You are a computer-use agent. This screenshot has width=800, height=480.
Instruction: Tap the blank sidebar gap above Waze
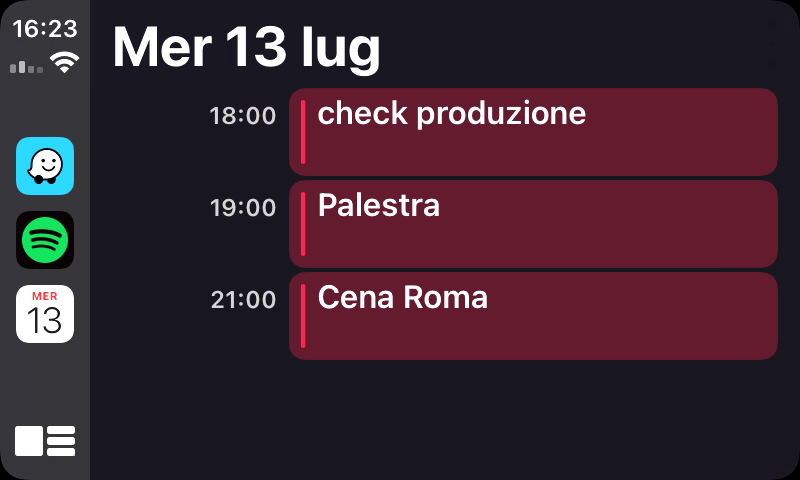pyautogui.click(x=45, y=108)
